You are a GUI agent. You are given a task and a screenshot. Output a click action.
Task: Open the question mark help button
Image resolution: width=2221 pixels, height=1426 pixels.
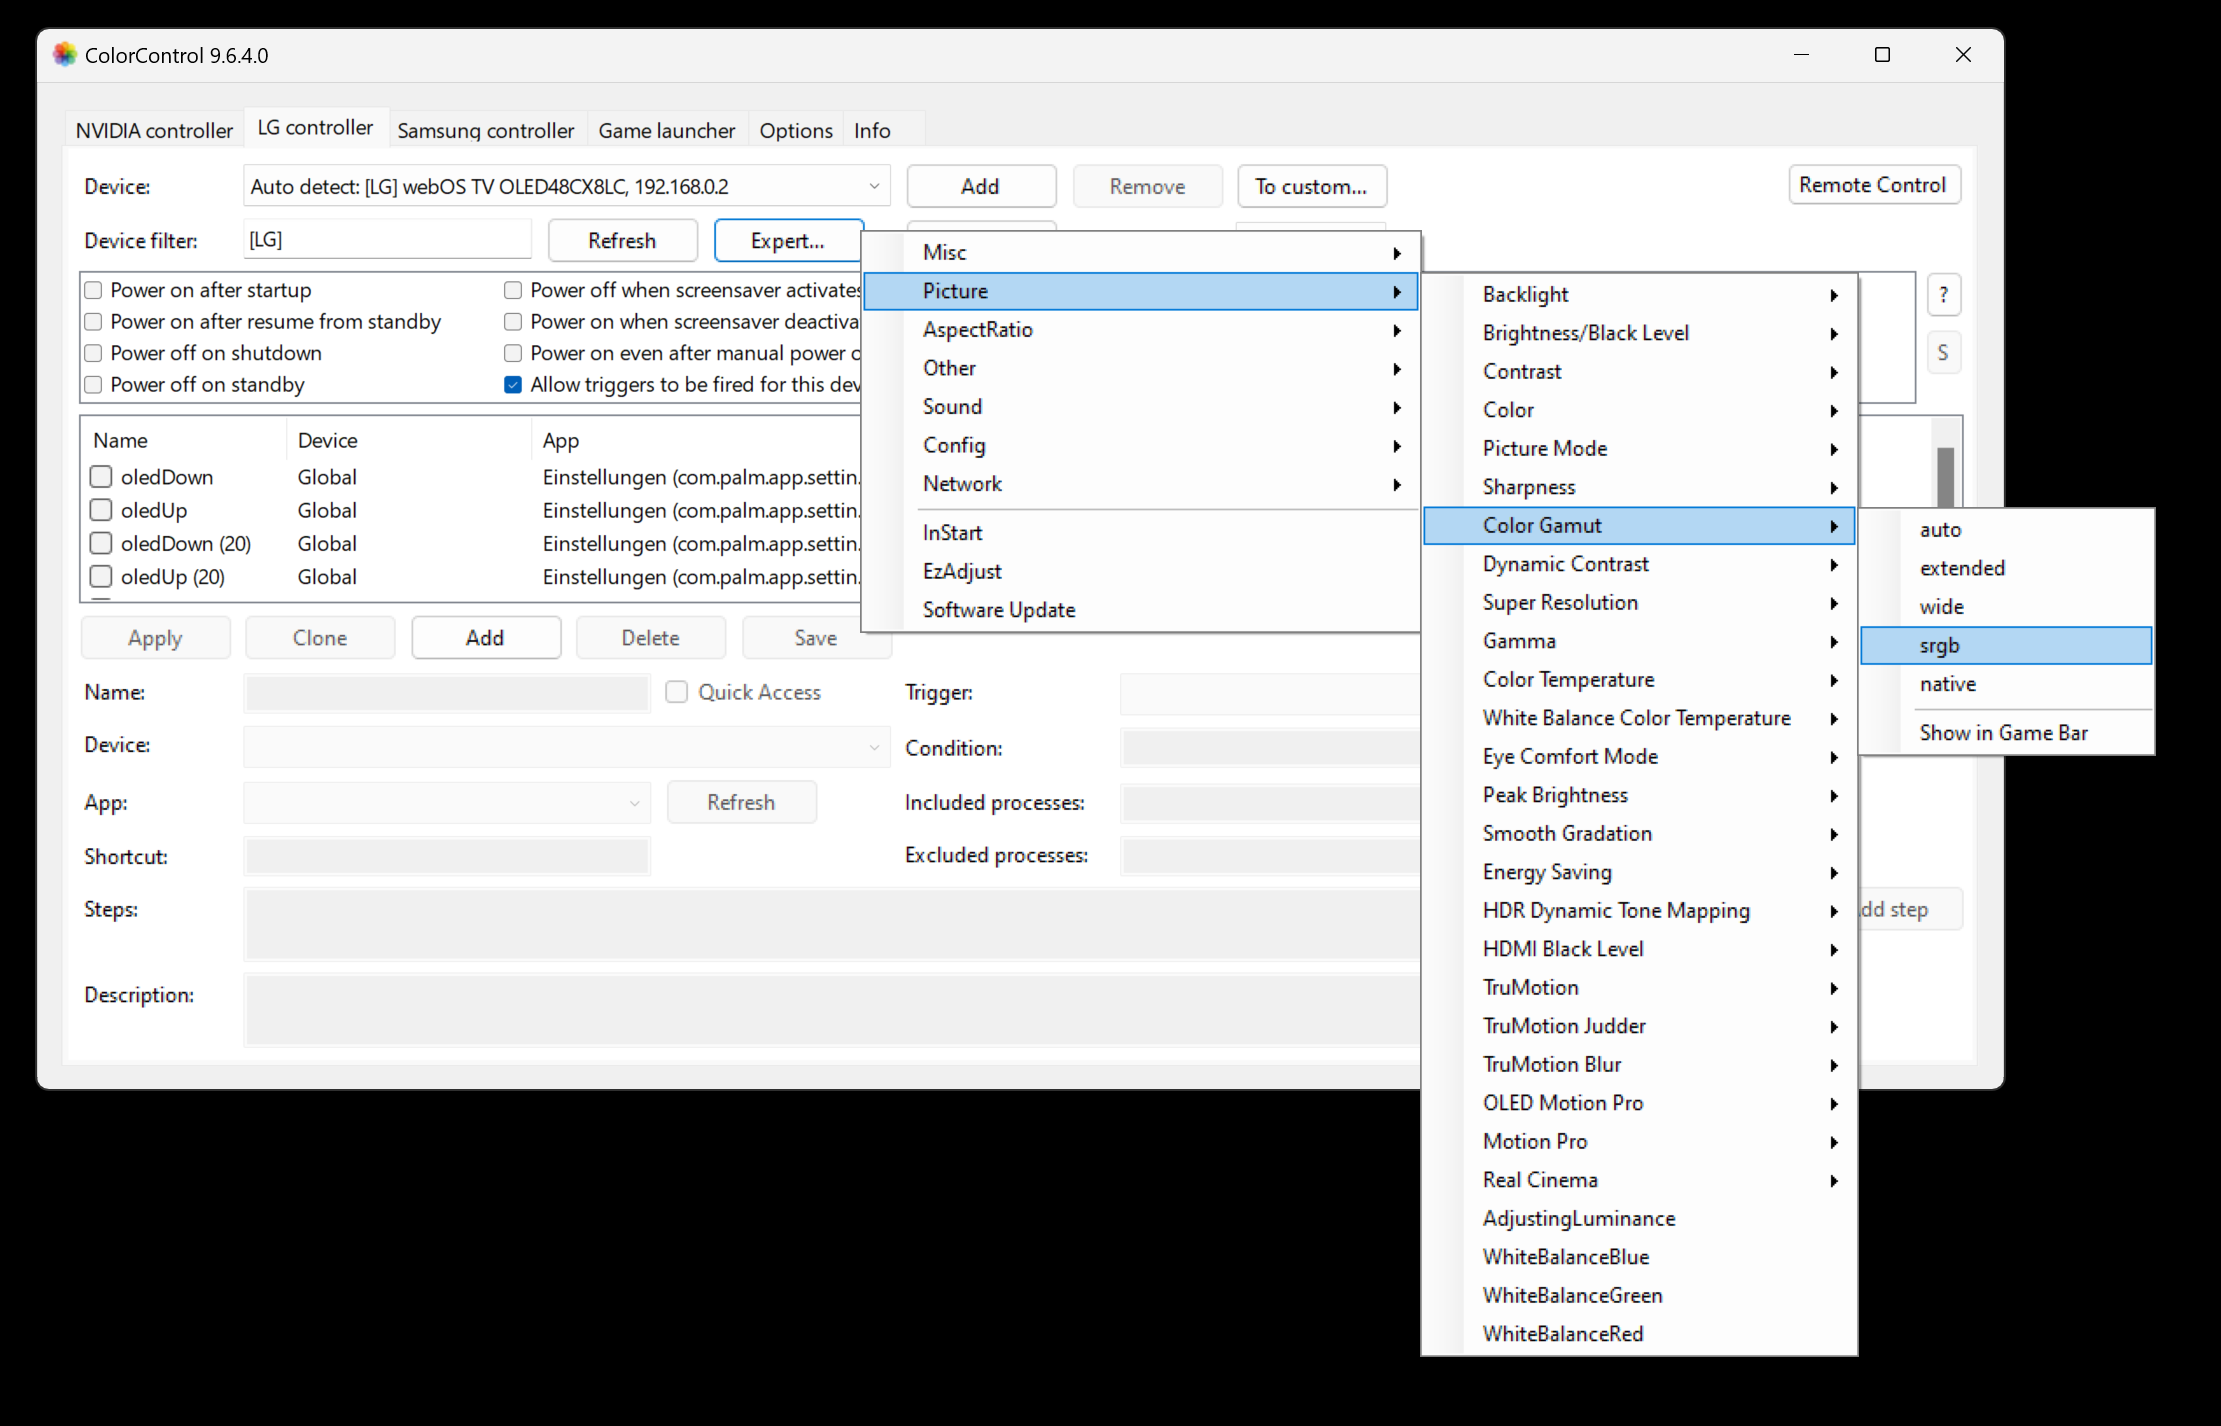point(1943,295)
